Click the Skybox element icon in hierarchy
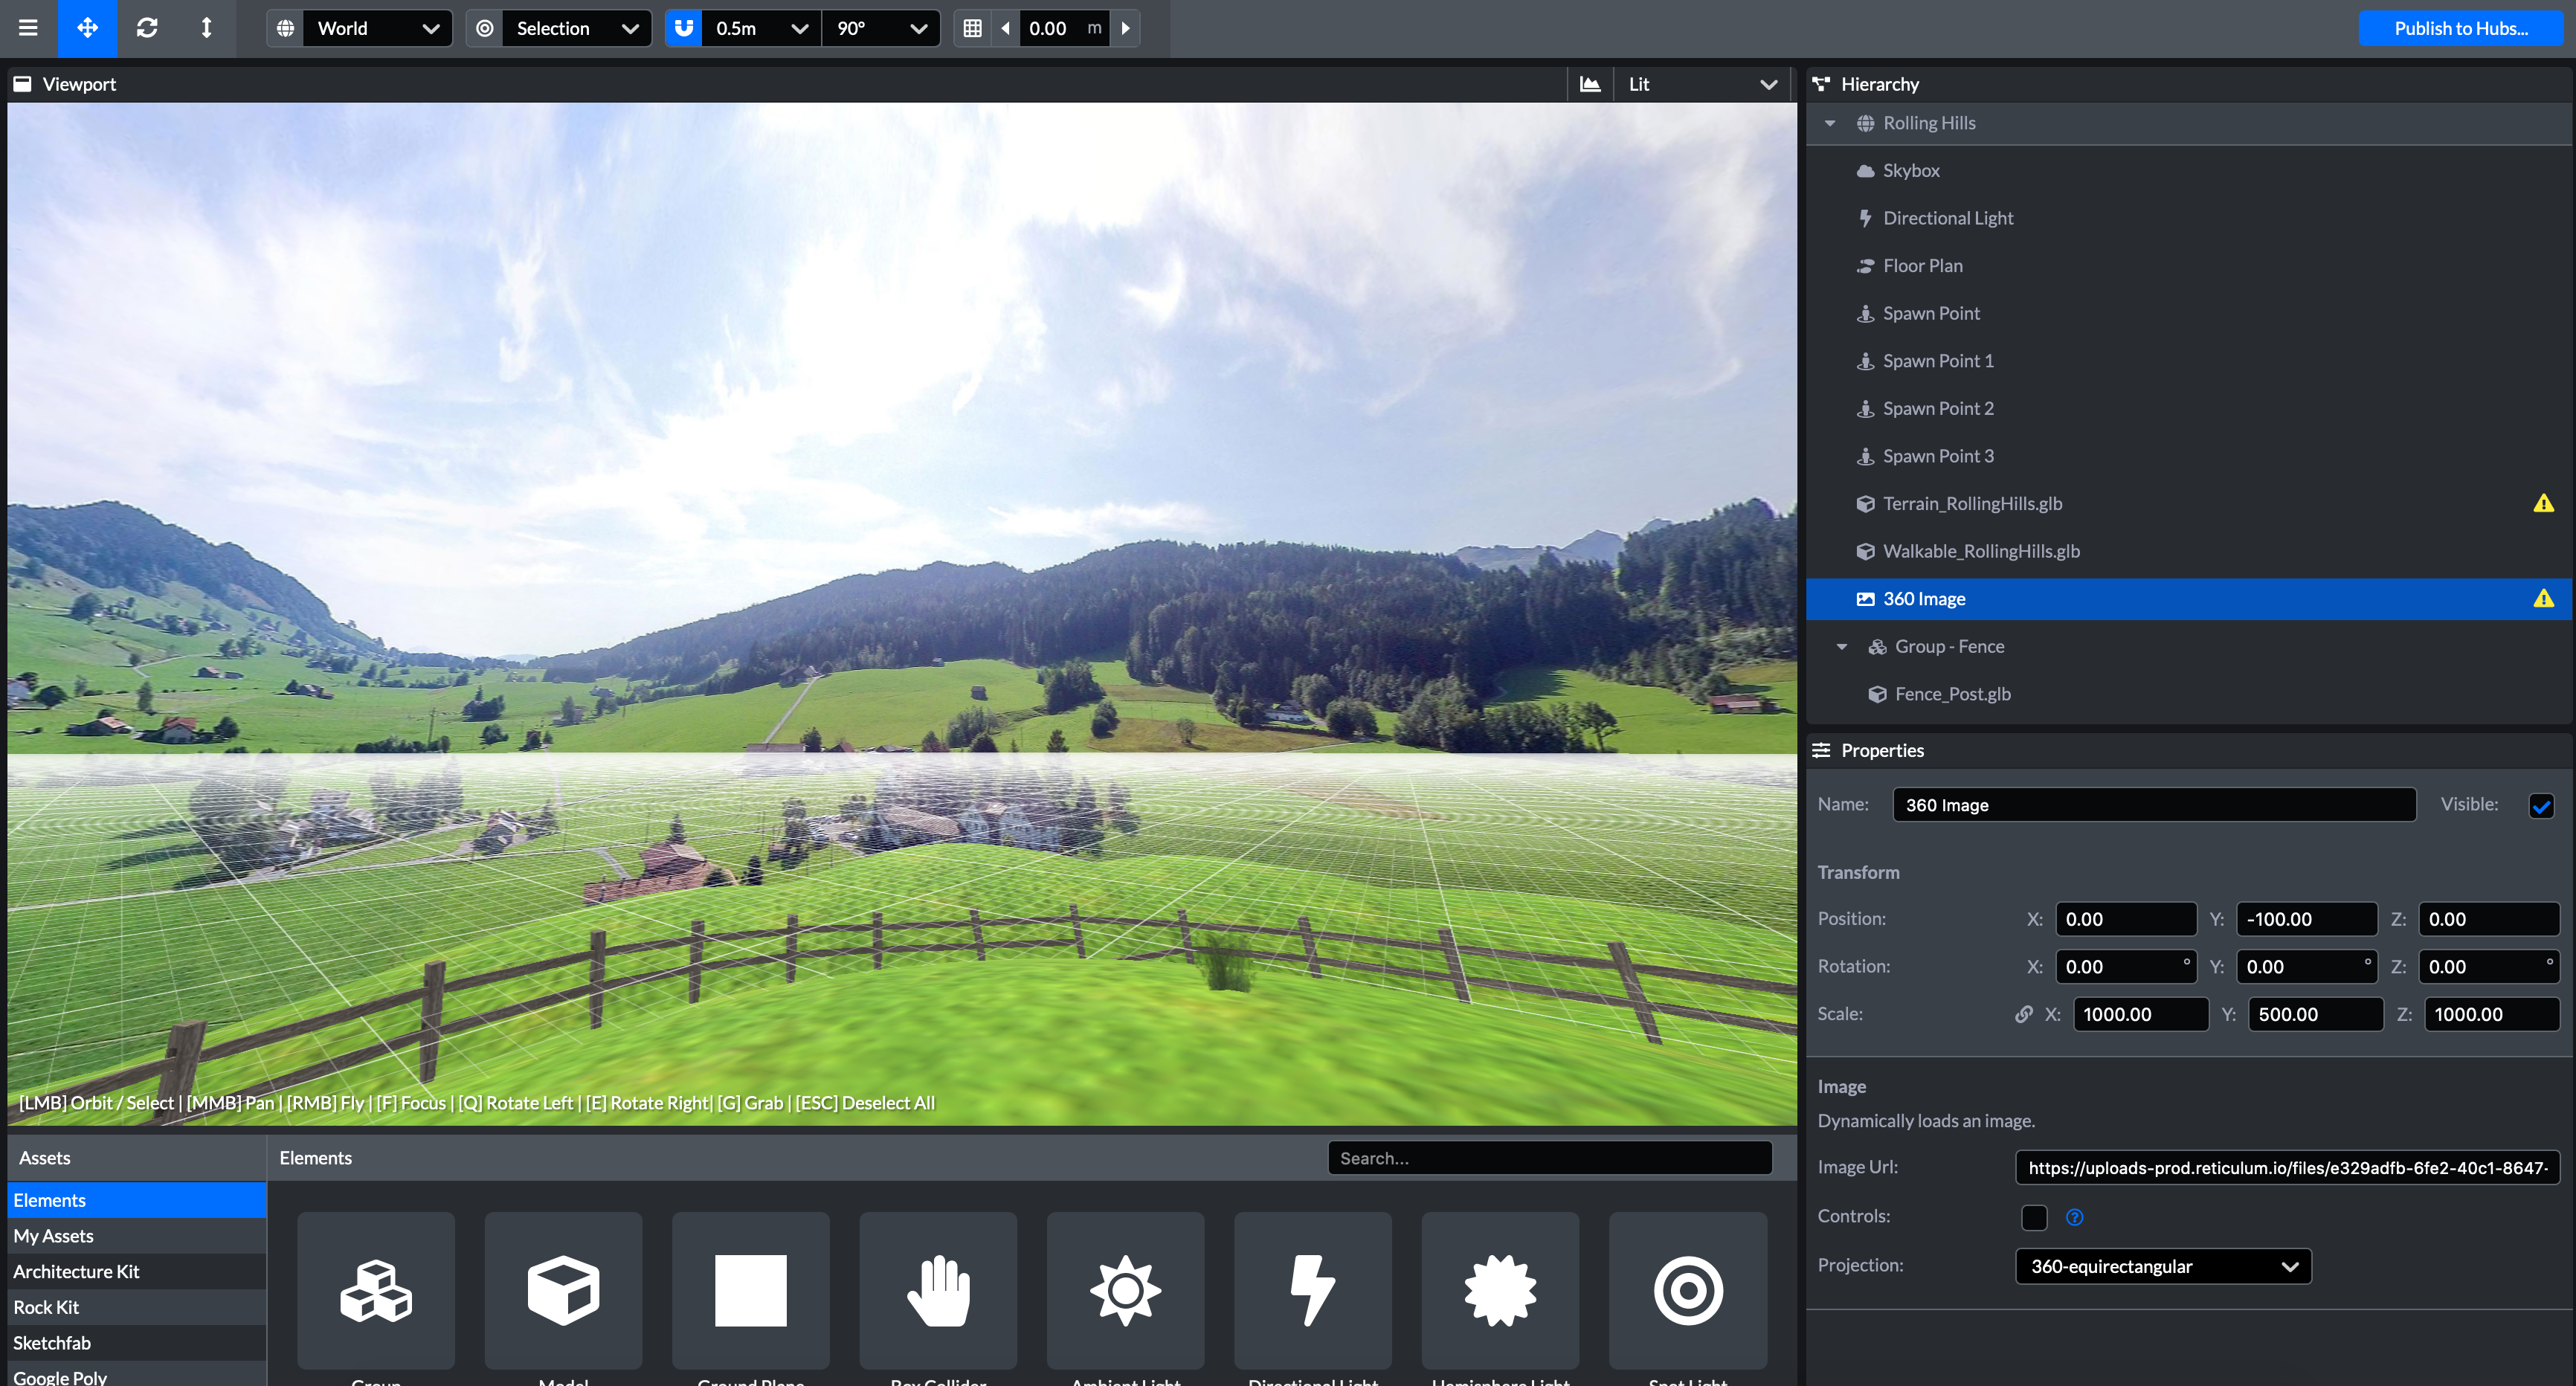 tap(1866, 169)
